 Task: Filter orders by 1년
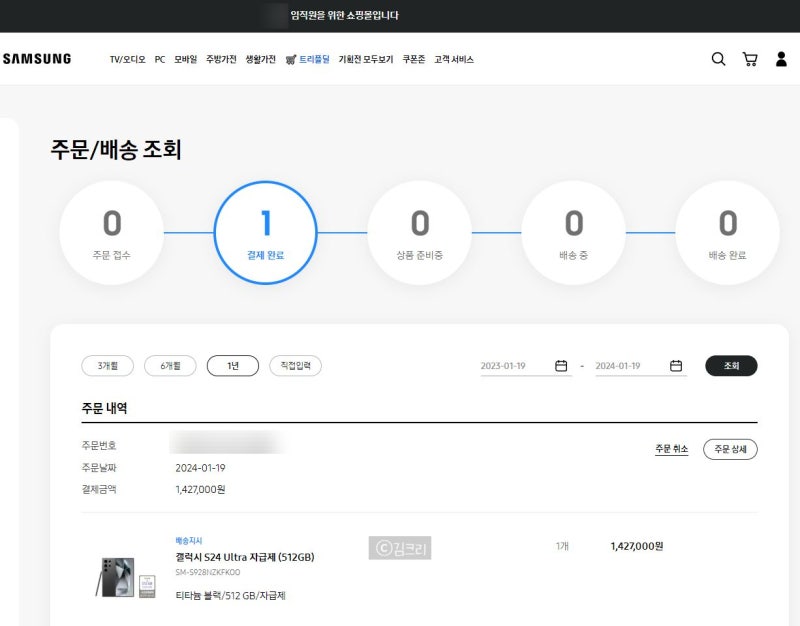pos(233,366)
